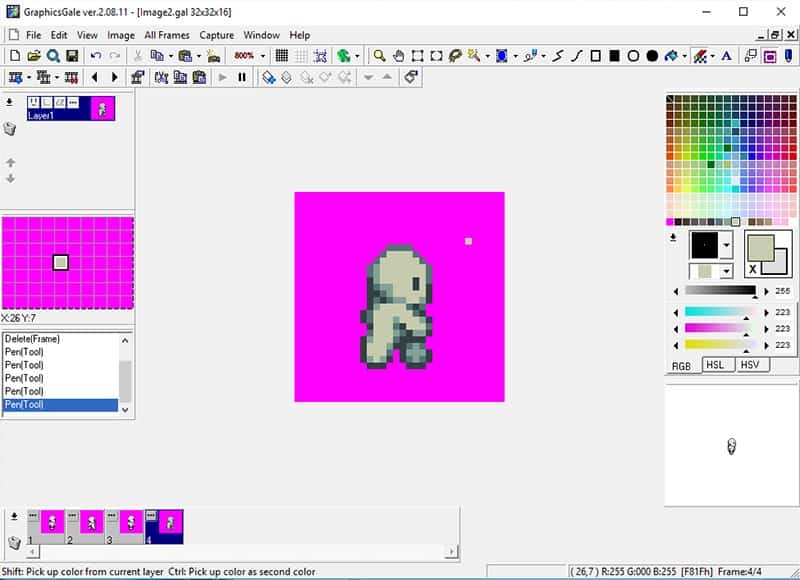Expand the paste options dropdown arrow

coord(198,56)
